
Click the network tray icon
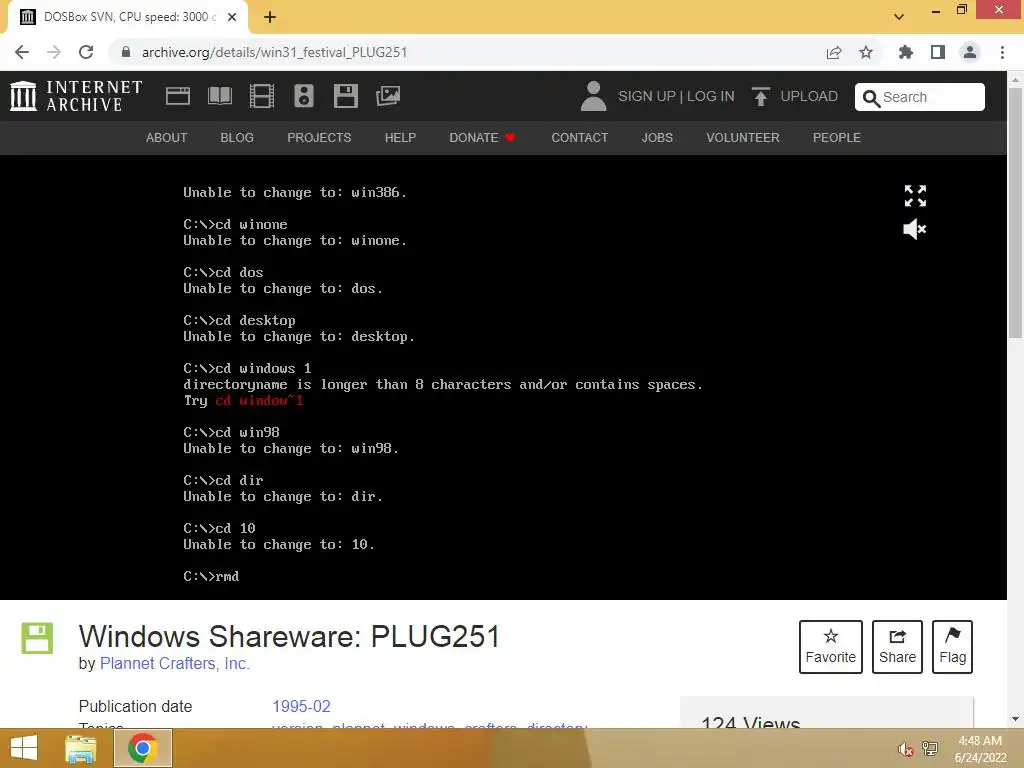930,749
